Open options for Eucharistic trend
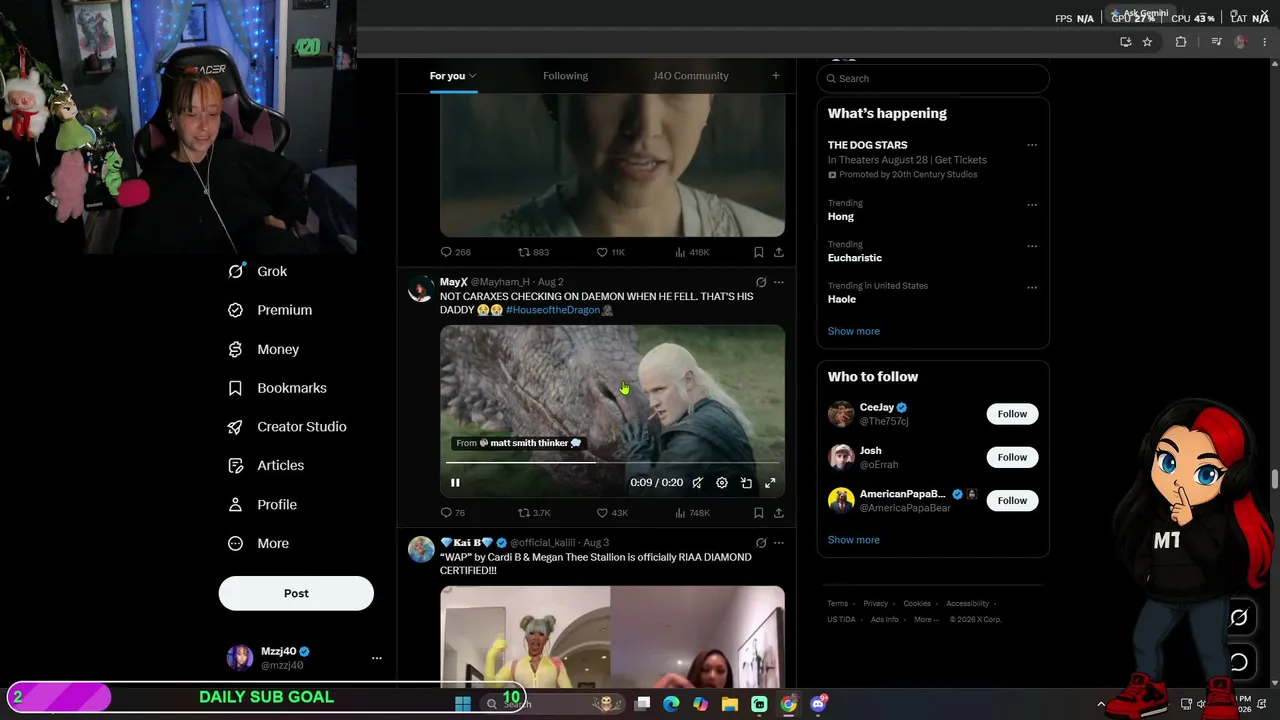Screen dimensions: 1280x720 [1032, 246]
